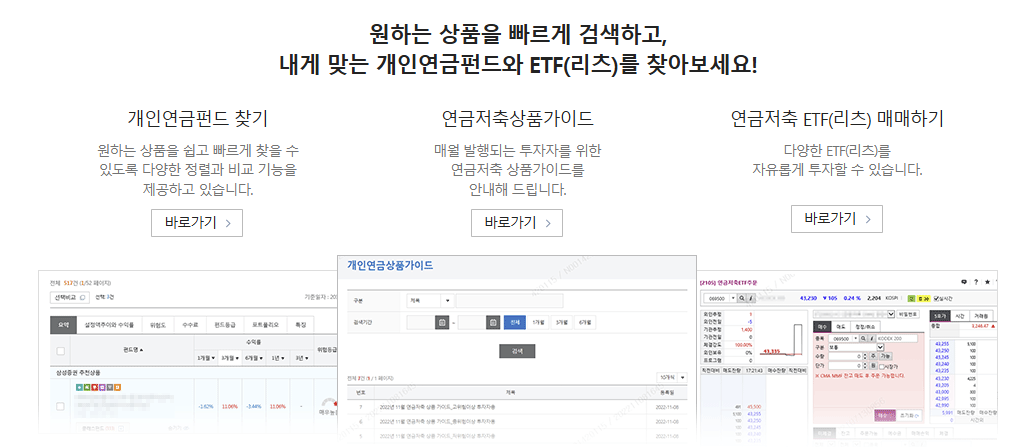This screenshot has width=1026, height=447.
Task: Click the 비밀번호 button in ETF order window
Action: coord(908,314)
